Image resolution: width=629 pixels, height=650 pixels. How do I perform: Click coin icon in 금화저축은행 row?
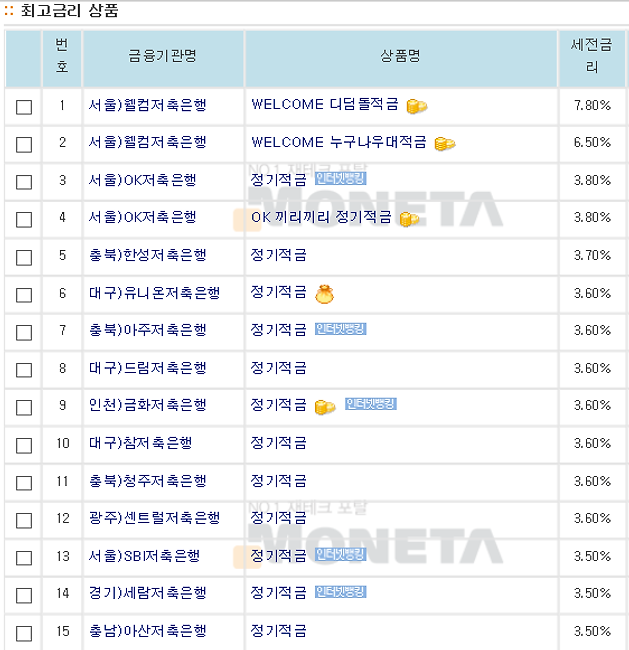click(325, 407)
